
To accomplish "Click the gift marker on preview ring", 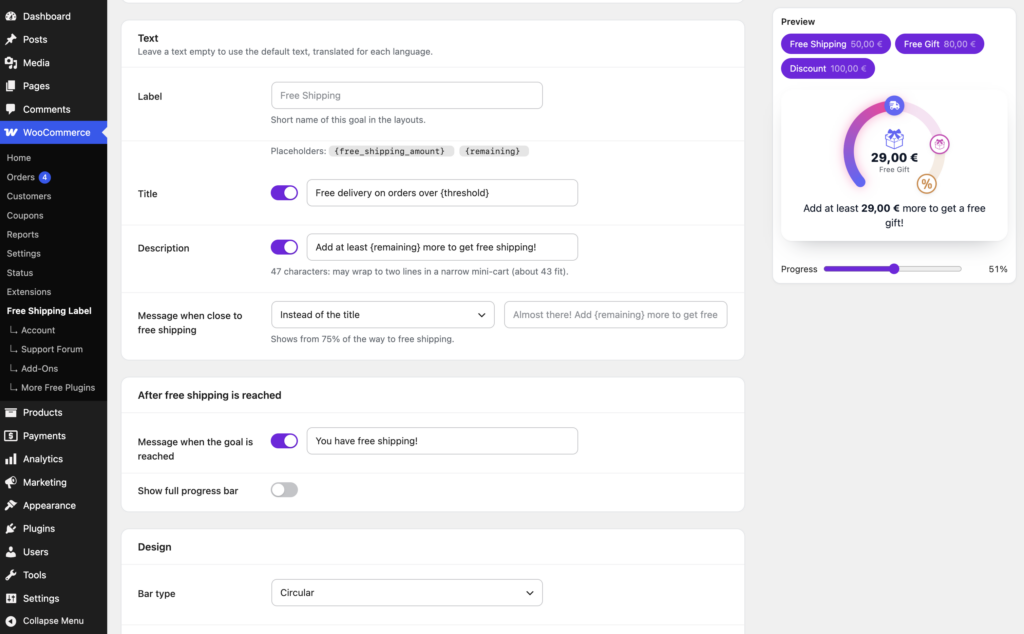I will (939, 144).
